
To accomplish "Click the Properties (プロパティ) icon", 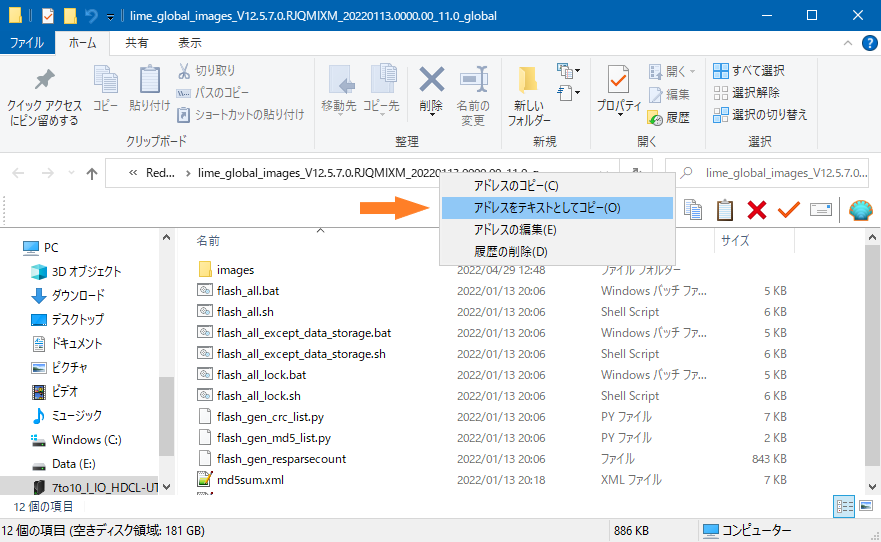I will coord(619,81).
